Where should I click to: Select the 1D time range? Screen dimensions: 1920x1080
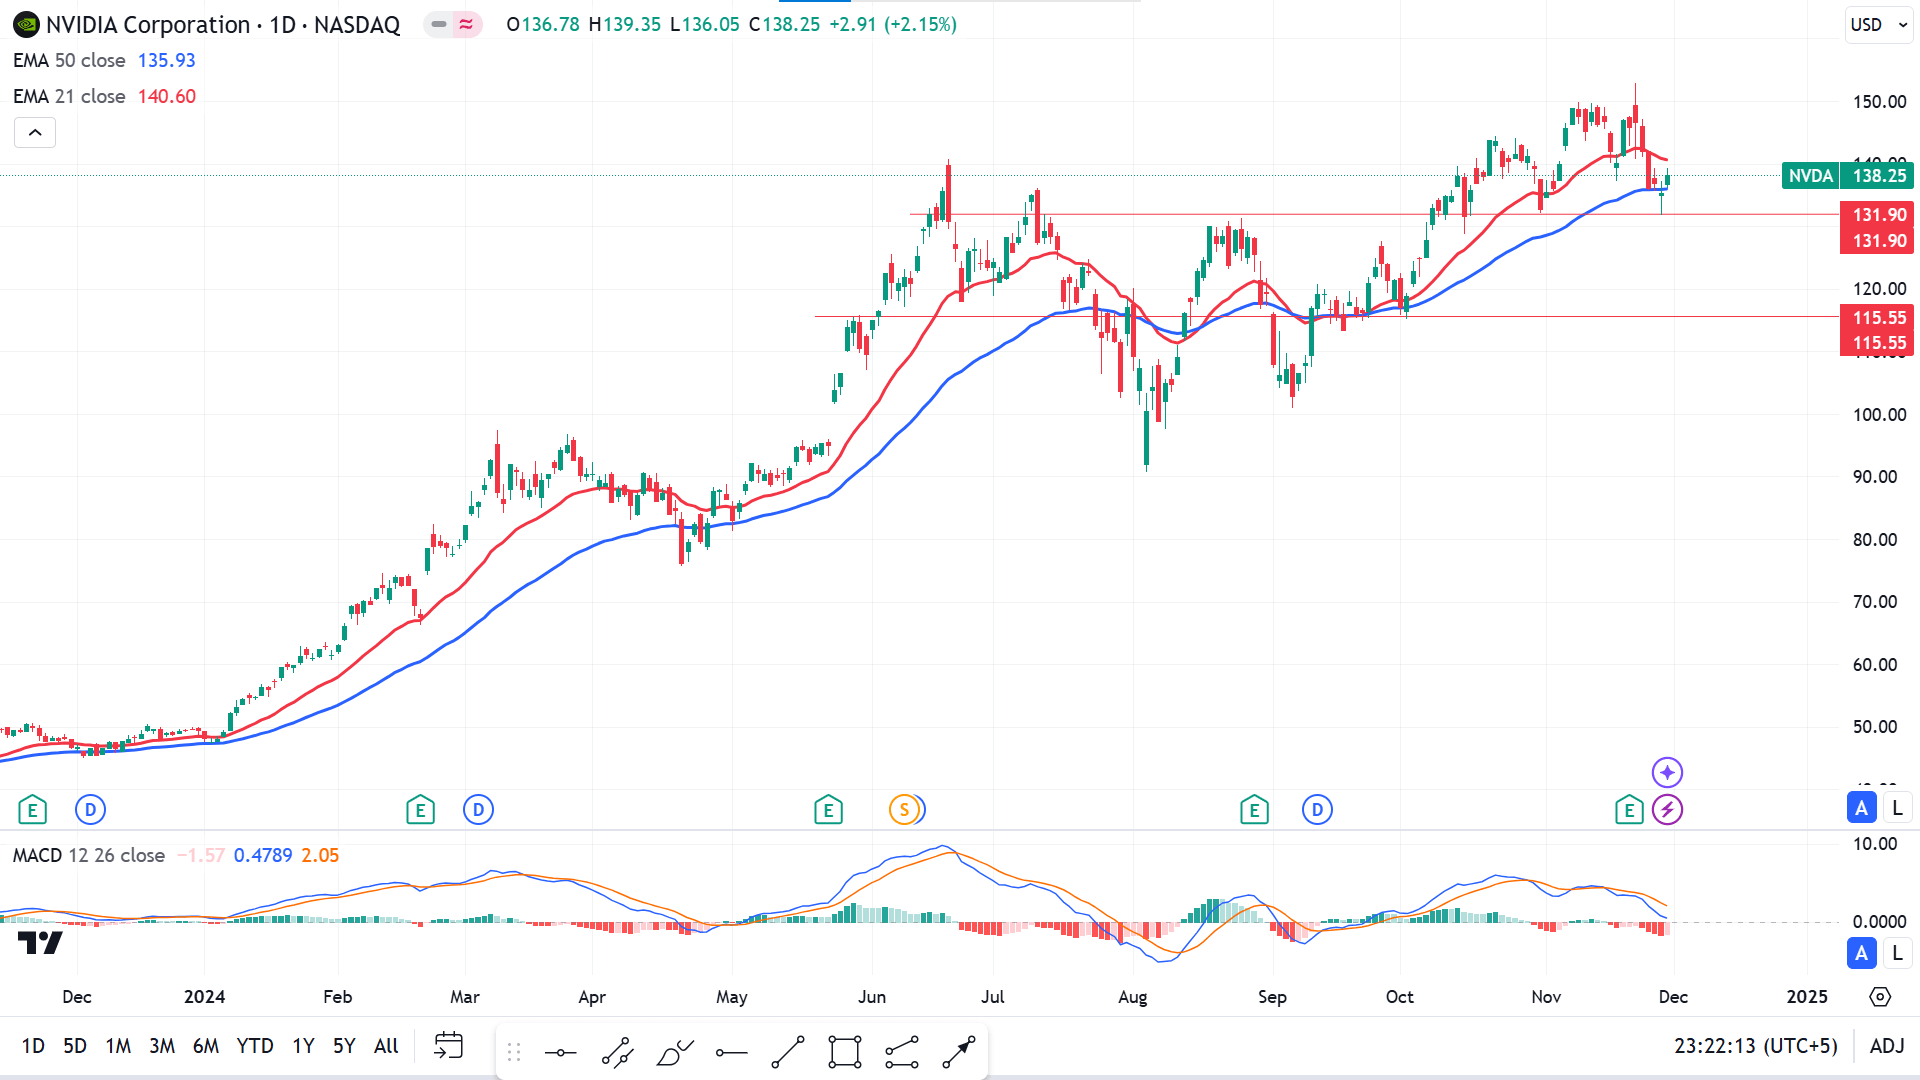(33, 1046)
